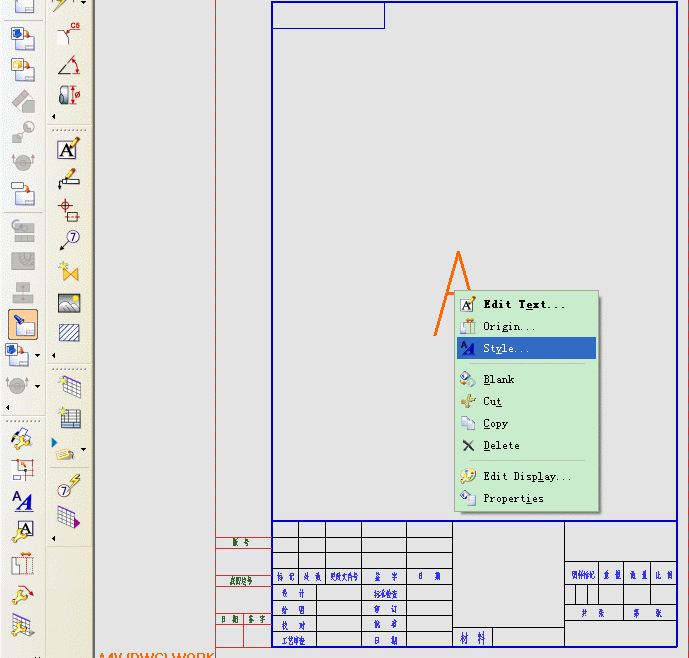Select the target point crosshair tool
The width and height of the screenshot is (689, 658).
click(x=69, y=210)
